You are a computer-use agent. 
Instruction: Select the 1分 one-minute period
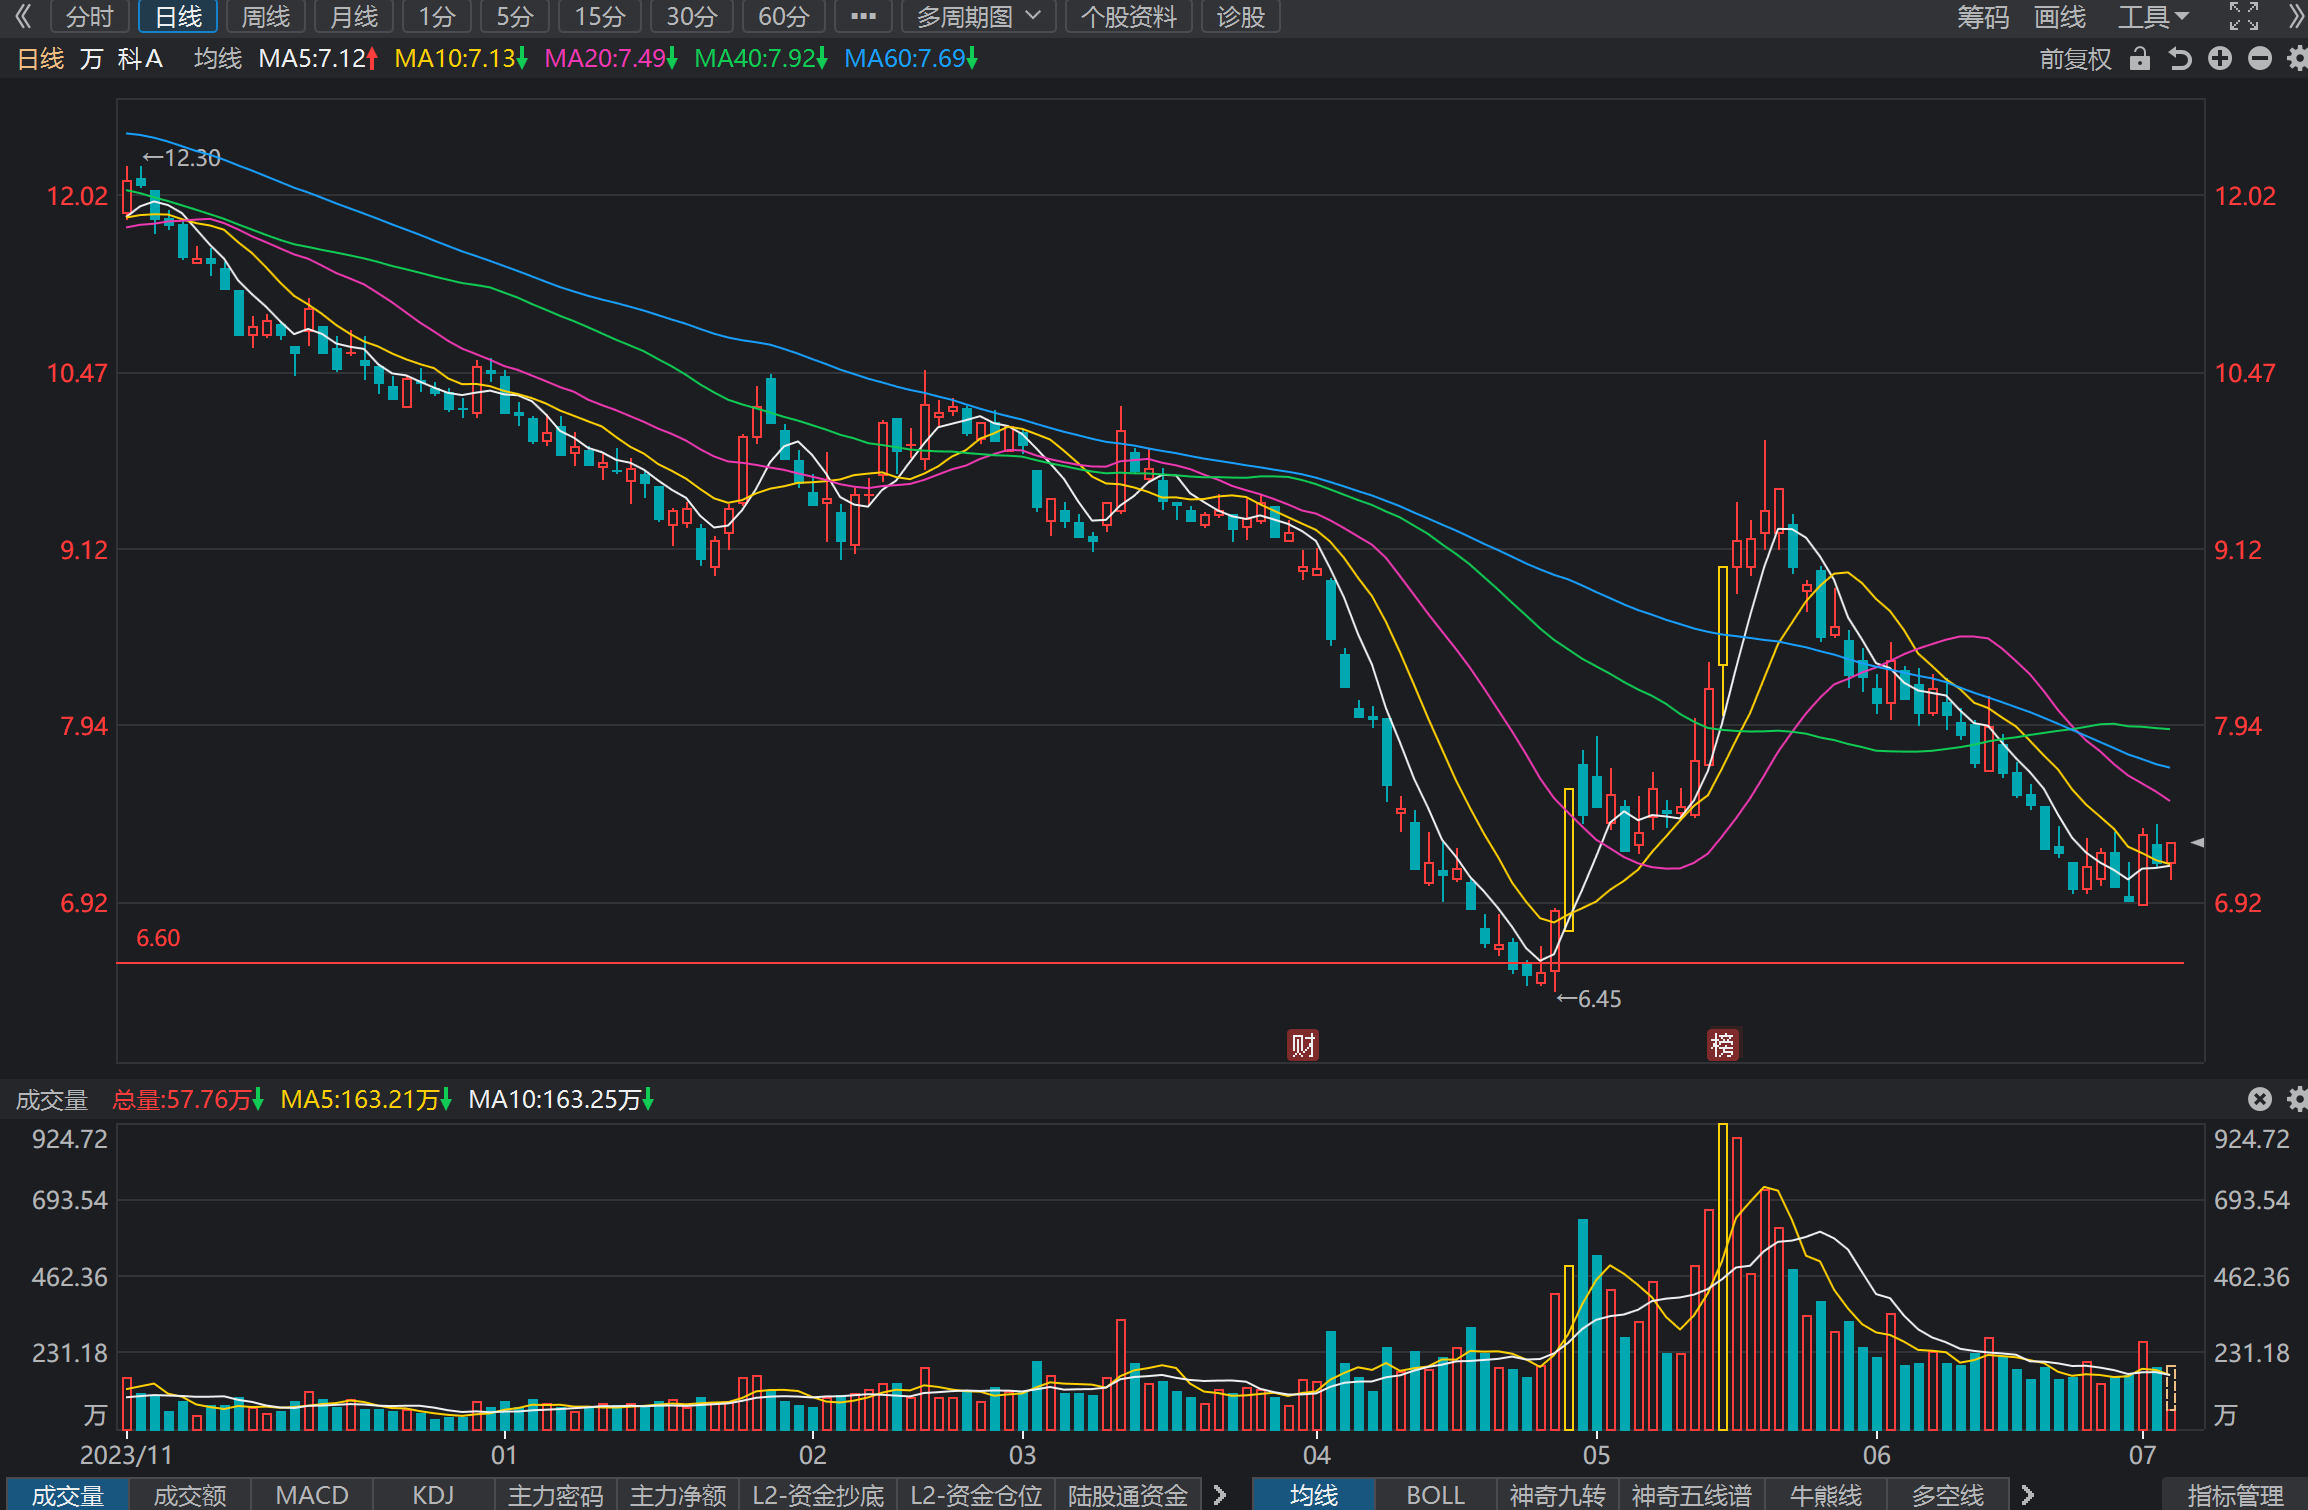click(x=437, y=16)
